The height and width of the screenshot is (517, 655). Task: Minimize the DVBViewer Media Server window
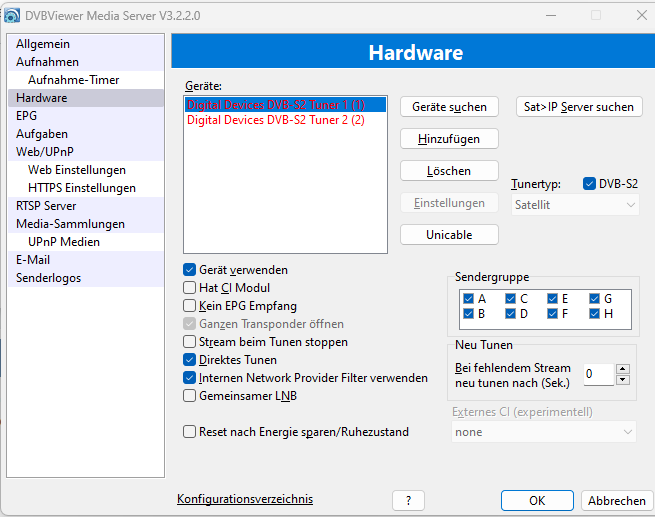[551, 15]
